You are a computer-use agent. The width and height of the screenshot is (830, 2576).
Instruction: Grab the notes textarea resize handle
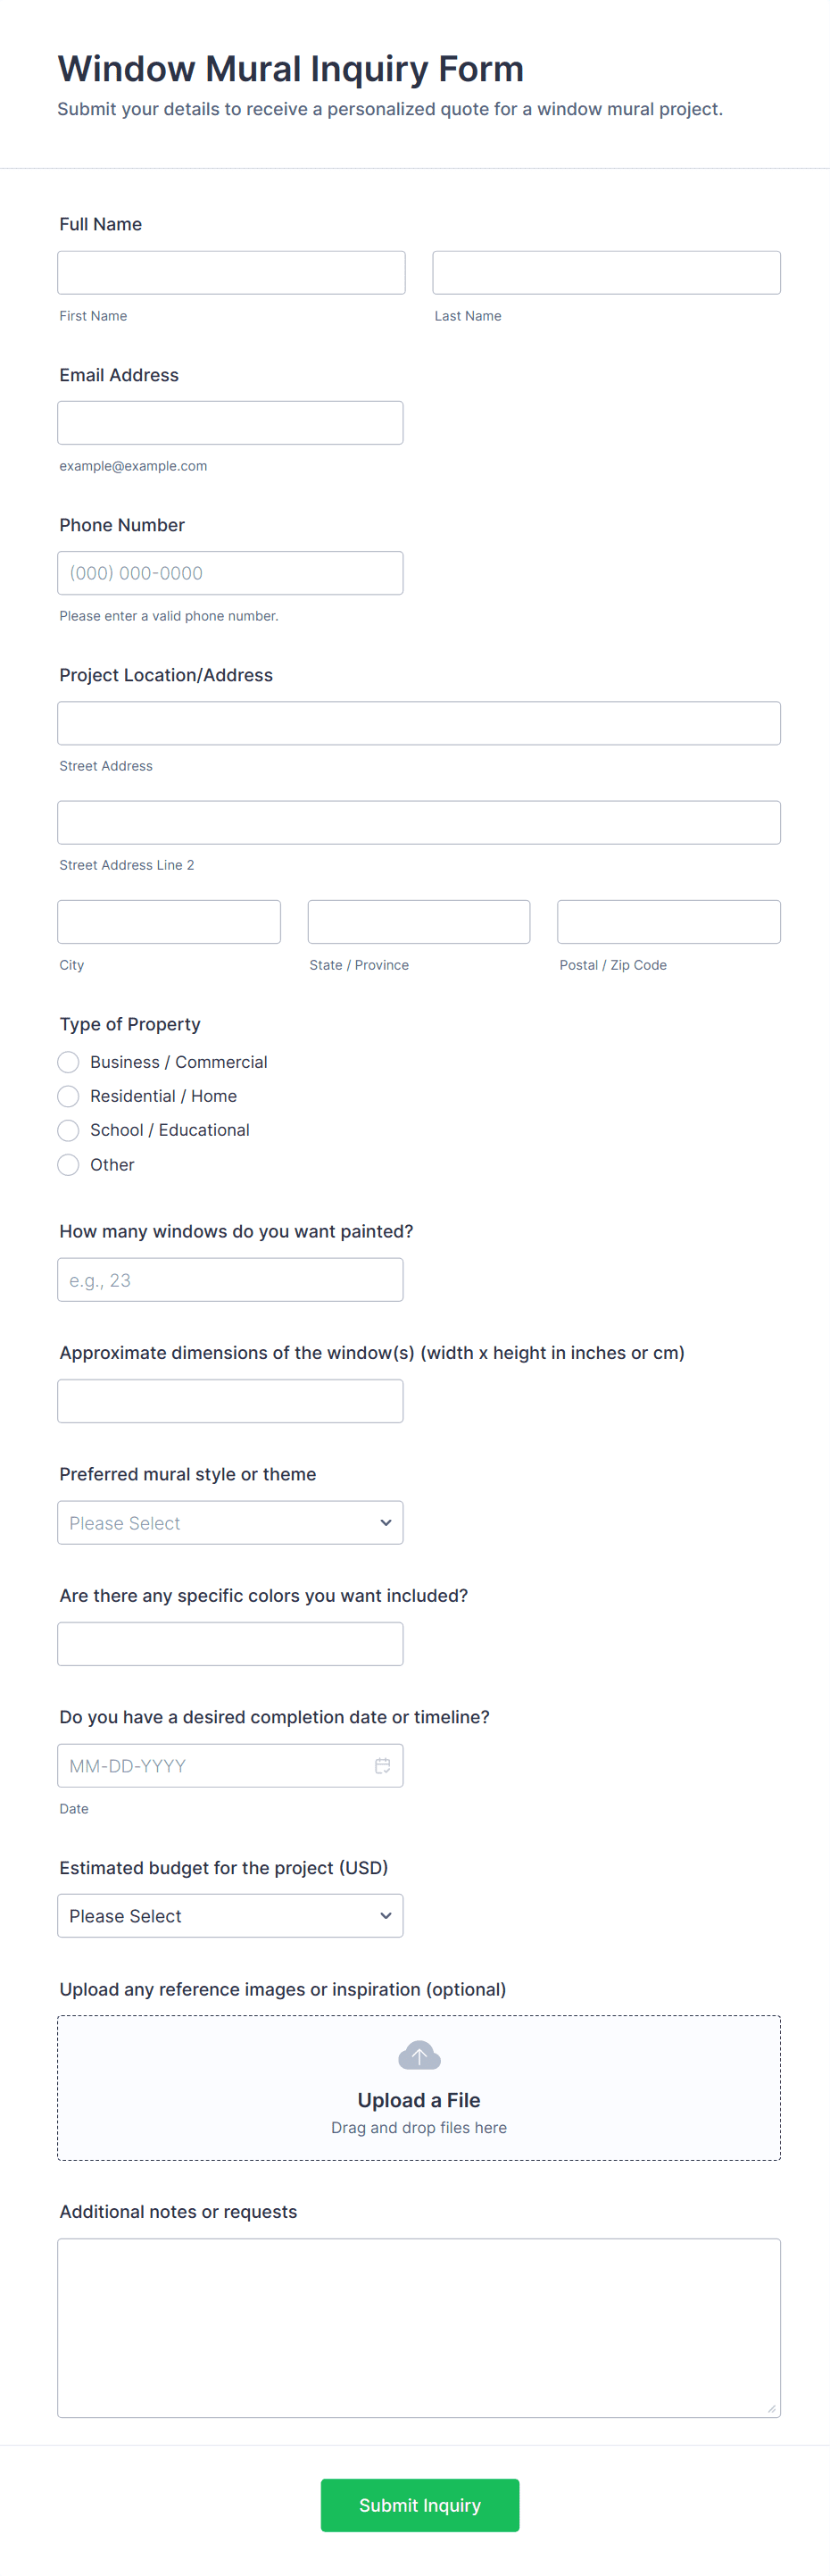(x=771, y=2408)
